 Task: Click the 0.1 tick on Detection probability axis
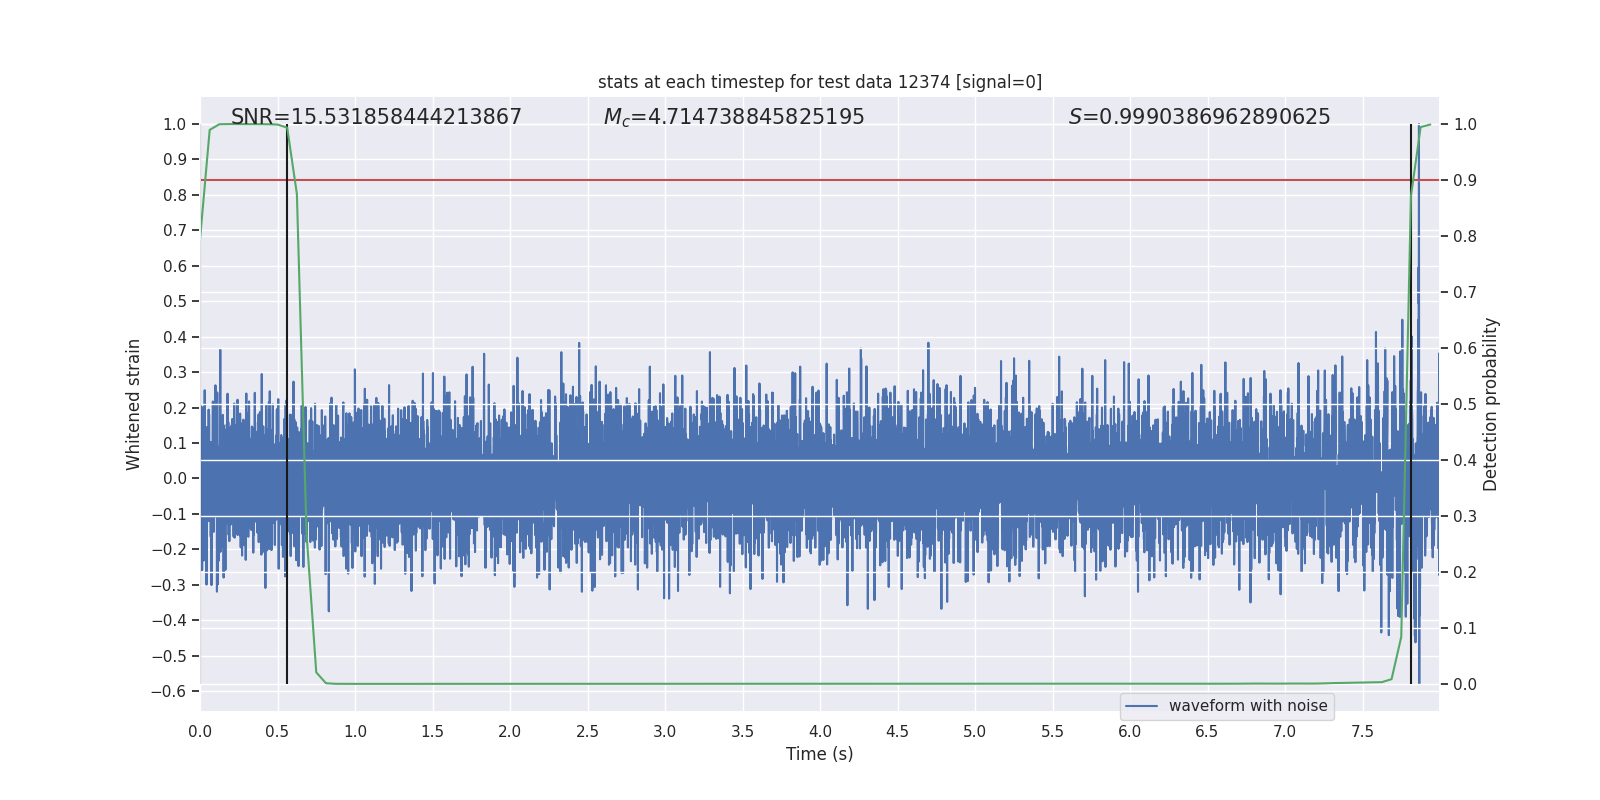click(x=1465, y=628)
